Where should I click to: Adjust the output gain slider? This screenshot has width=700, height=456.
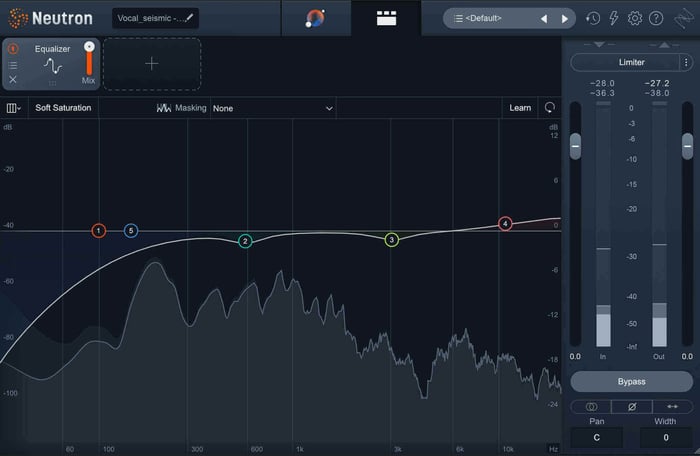[688, 146]
